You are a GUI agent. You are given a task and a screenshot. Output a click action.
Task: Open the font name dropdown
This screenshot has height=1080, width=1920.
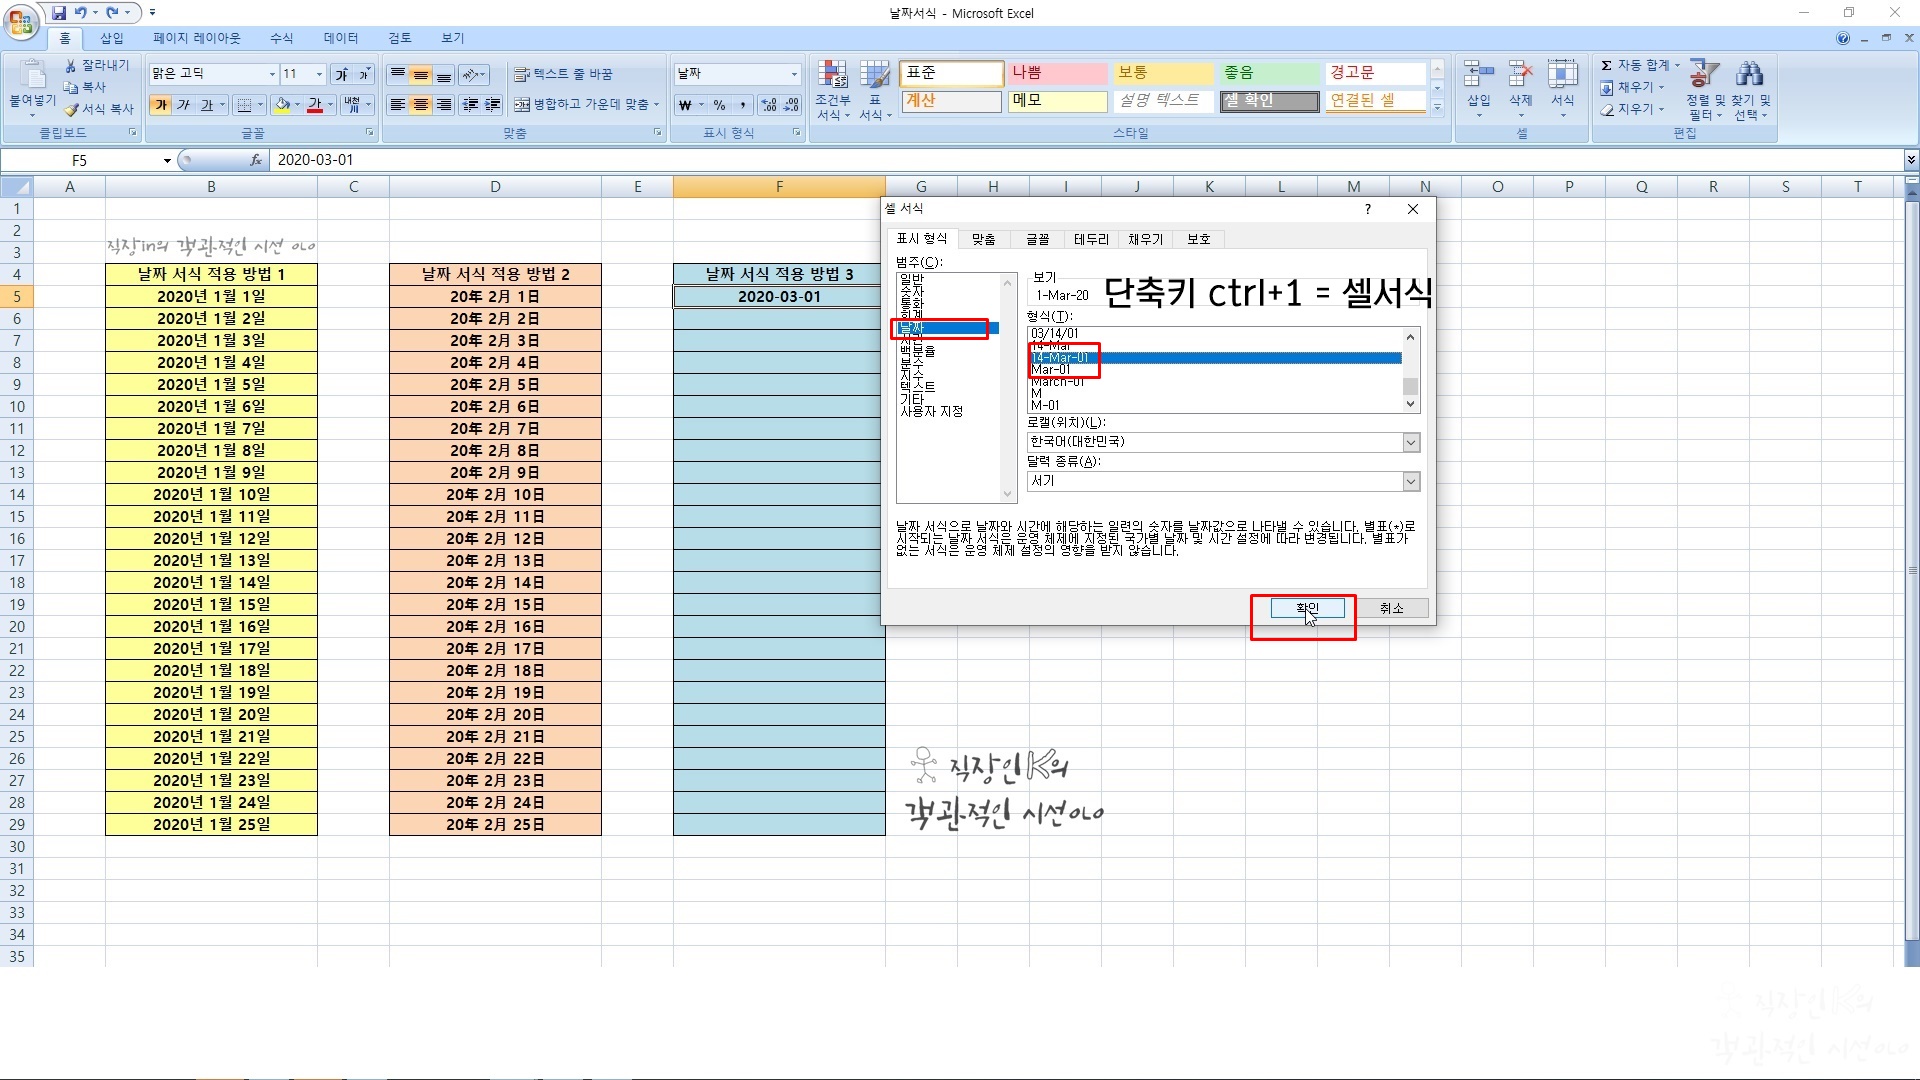[271, 75]
